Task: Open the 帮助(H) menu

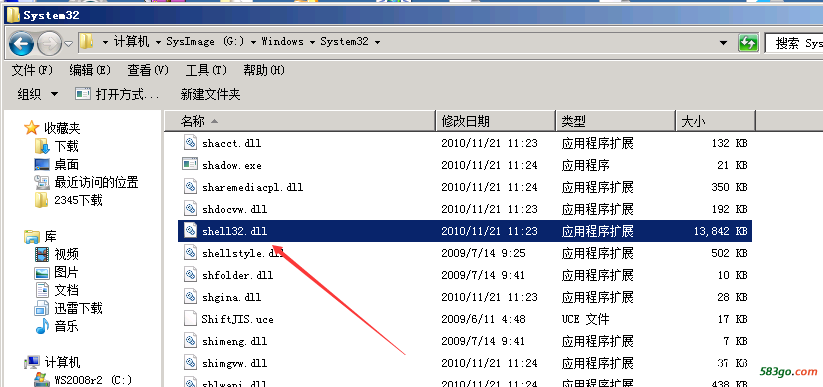Action: point(264,70)
